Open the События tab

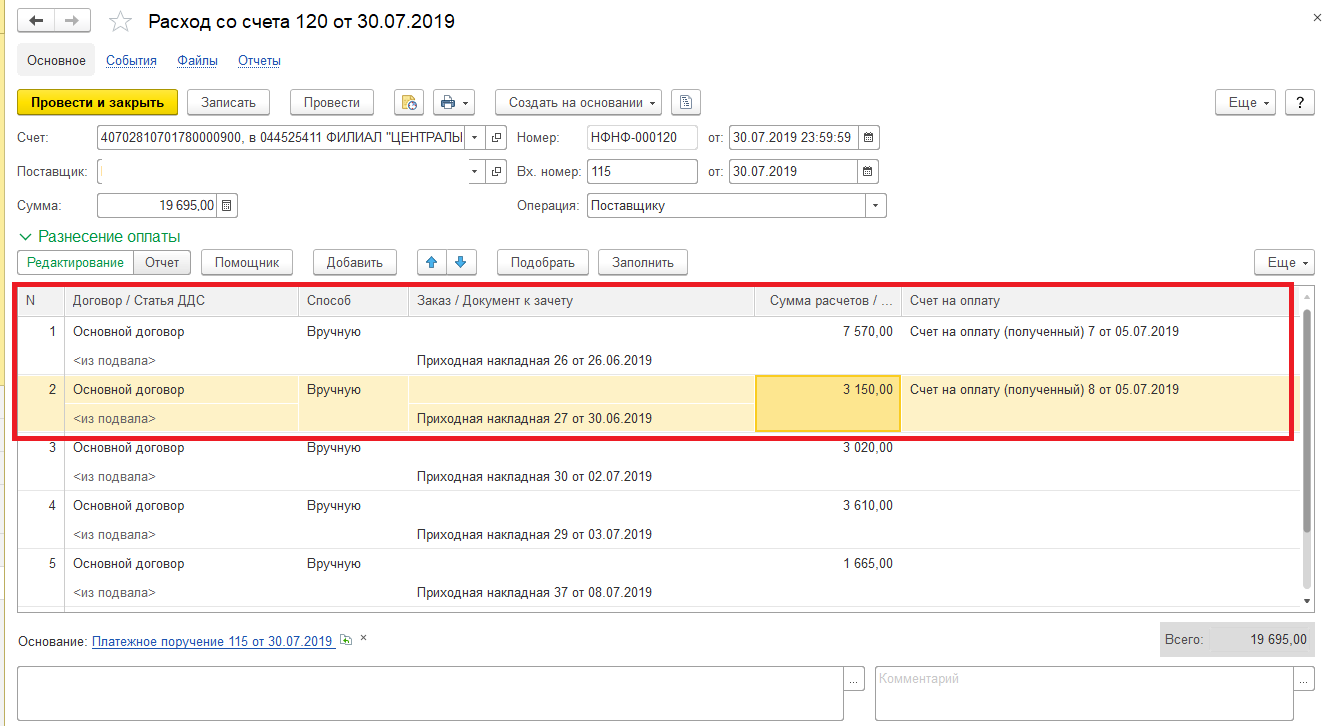(131, 61)
